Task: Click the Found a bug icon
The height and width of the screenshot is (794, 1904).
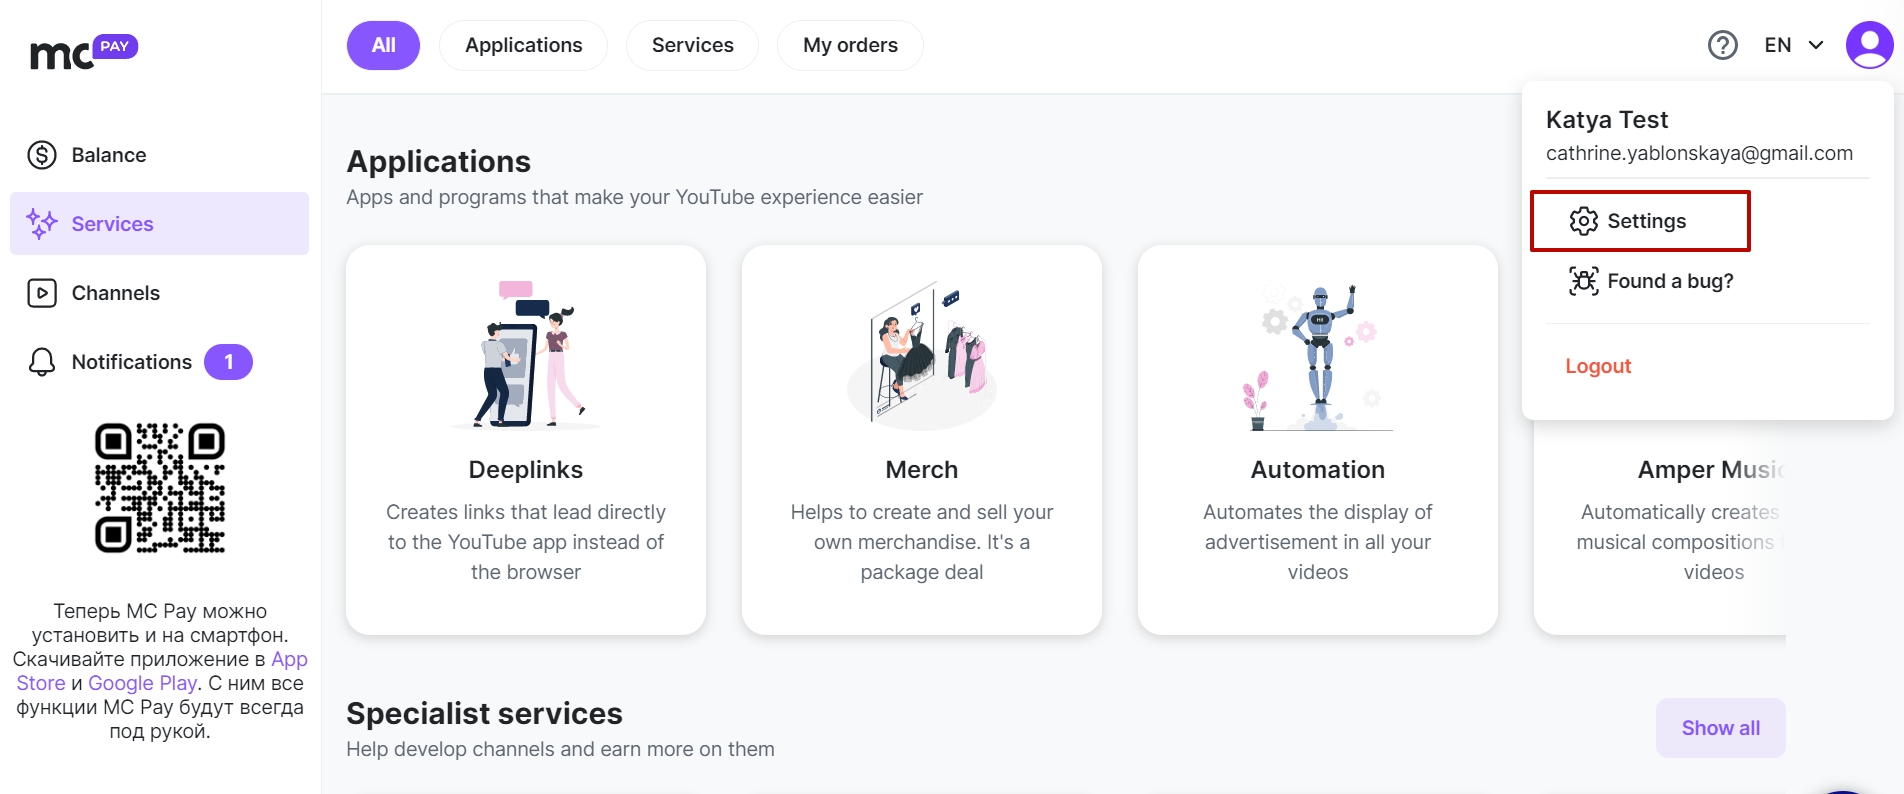Action: (x=1583, y=281)
